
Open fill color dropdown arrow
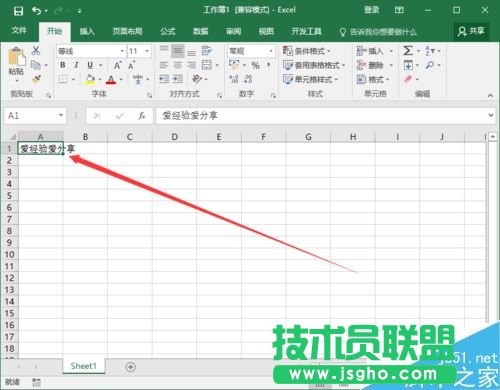pos(100,80)
